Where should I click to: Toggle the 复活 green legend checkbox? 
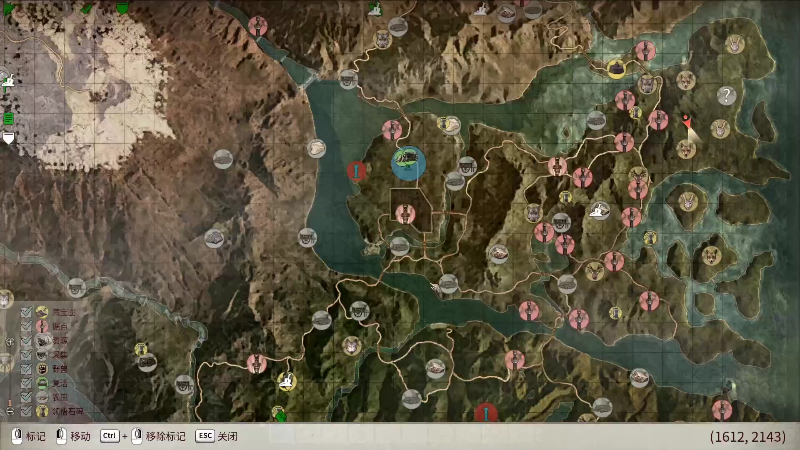[x=27, y=382]
